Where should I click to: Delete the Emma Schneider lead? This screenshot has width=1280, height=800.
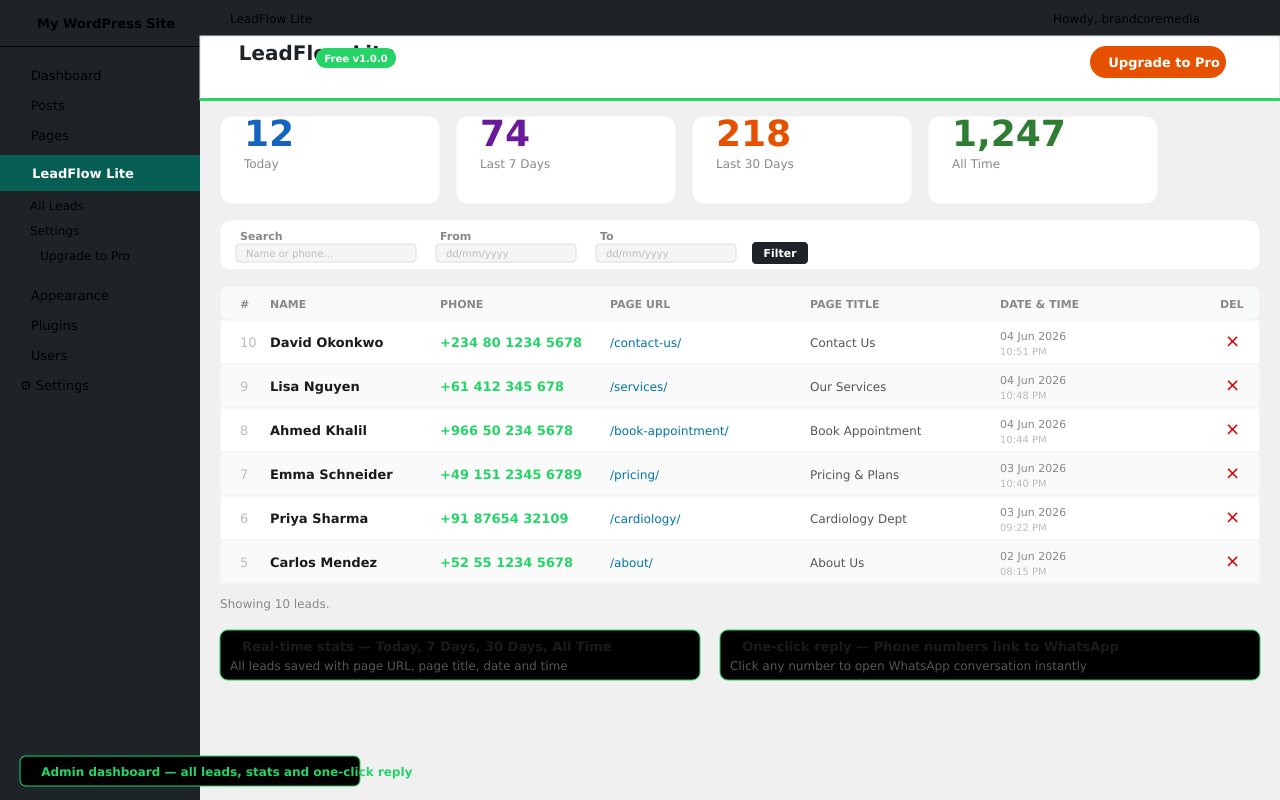1232,474
